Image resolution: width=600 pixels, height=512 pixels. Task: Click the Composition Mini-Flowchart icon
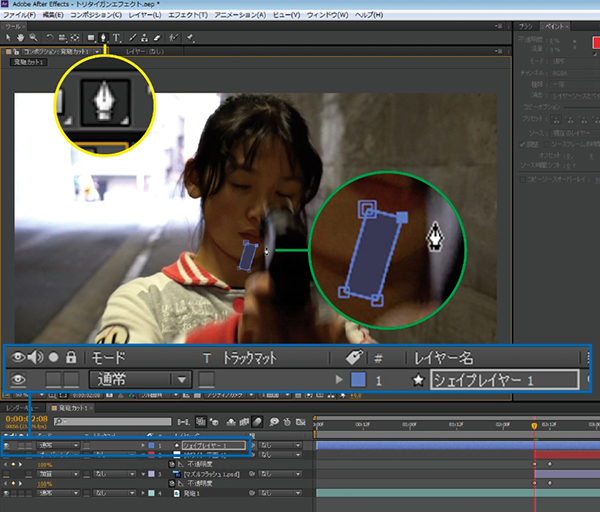[184, 422]
